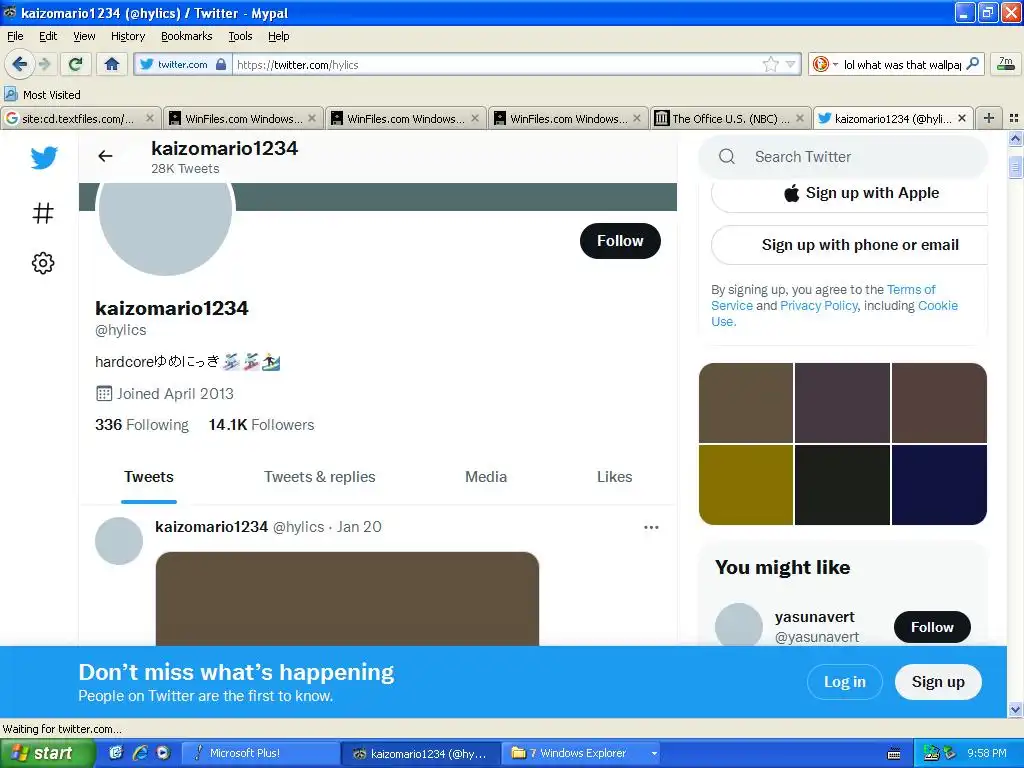Bookmark this page with the star icon
Viewport: 1024px width, 768px height.
coord(771,64)
